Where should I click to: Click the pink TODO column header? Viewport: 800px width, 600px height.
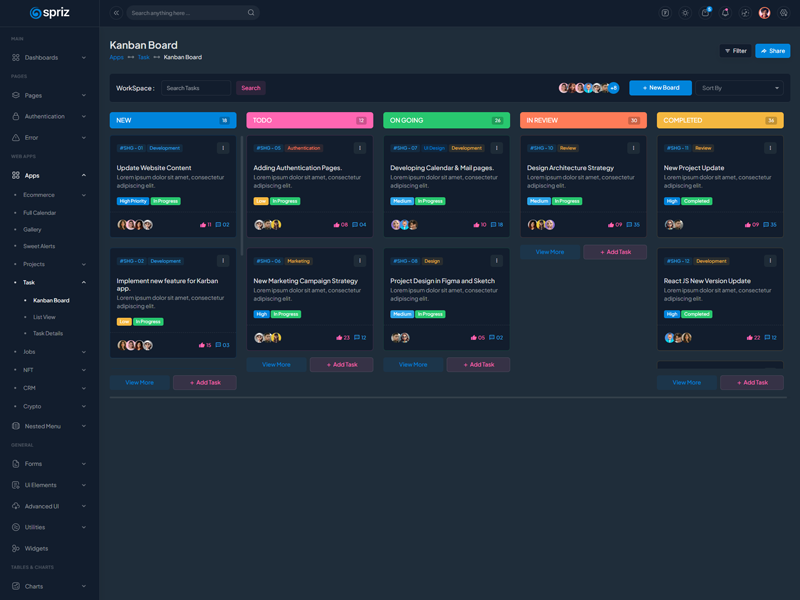click(309, 120)
